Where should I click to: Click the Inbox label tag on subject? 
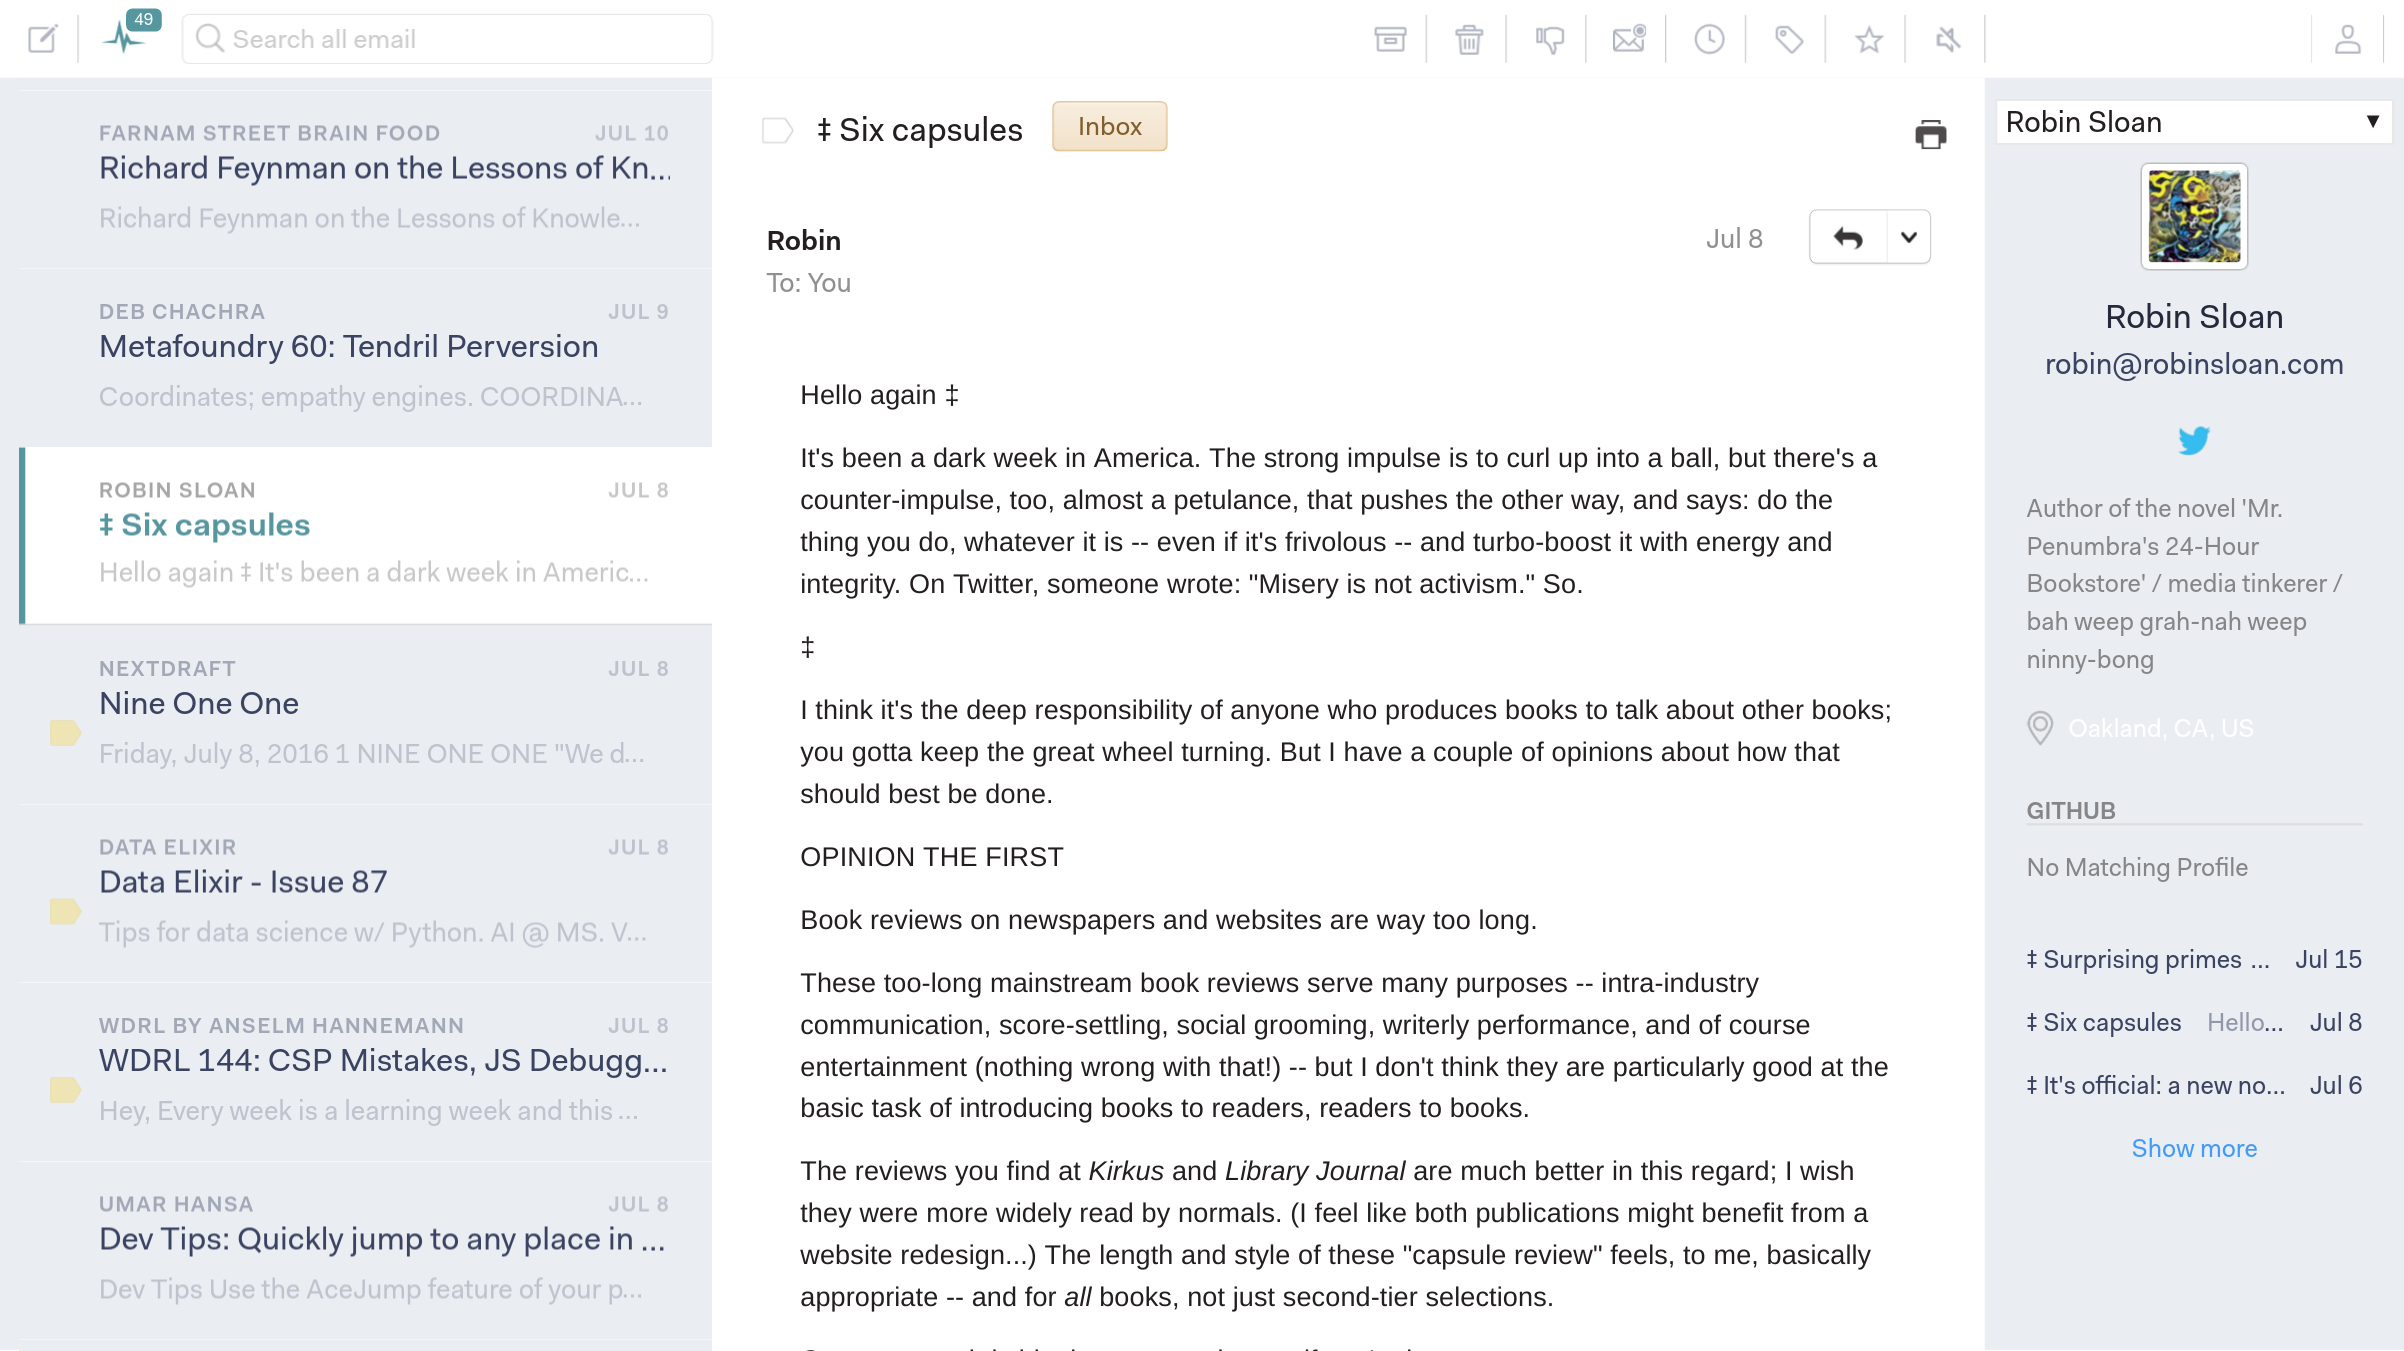pyautogui.click(x=1109, y=126)
